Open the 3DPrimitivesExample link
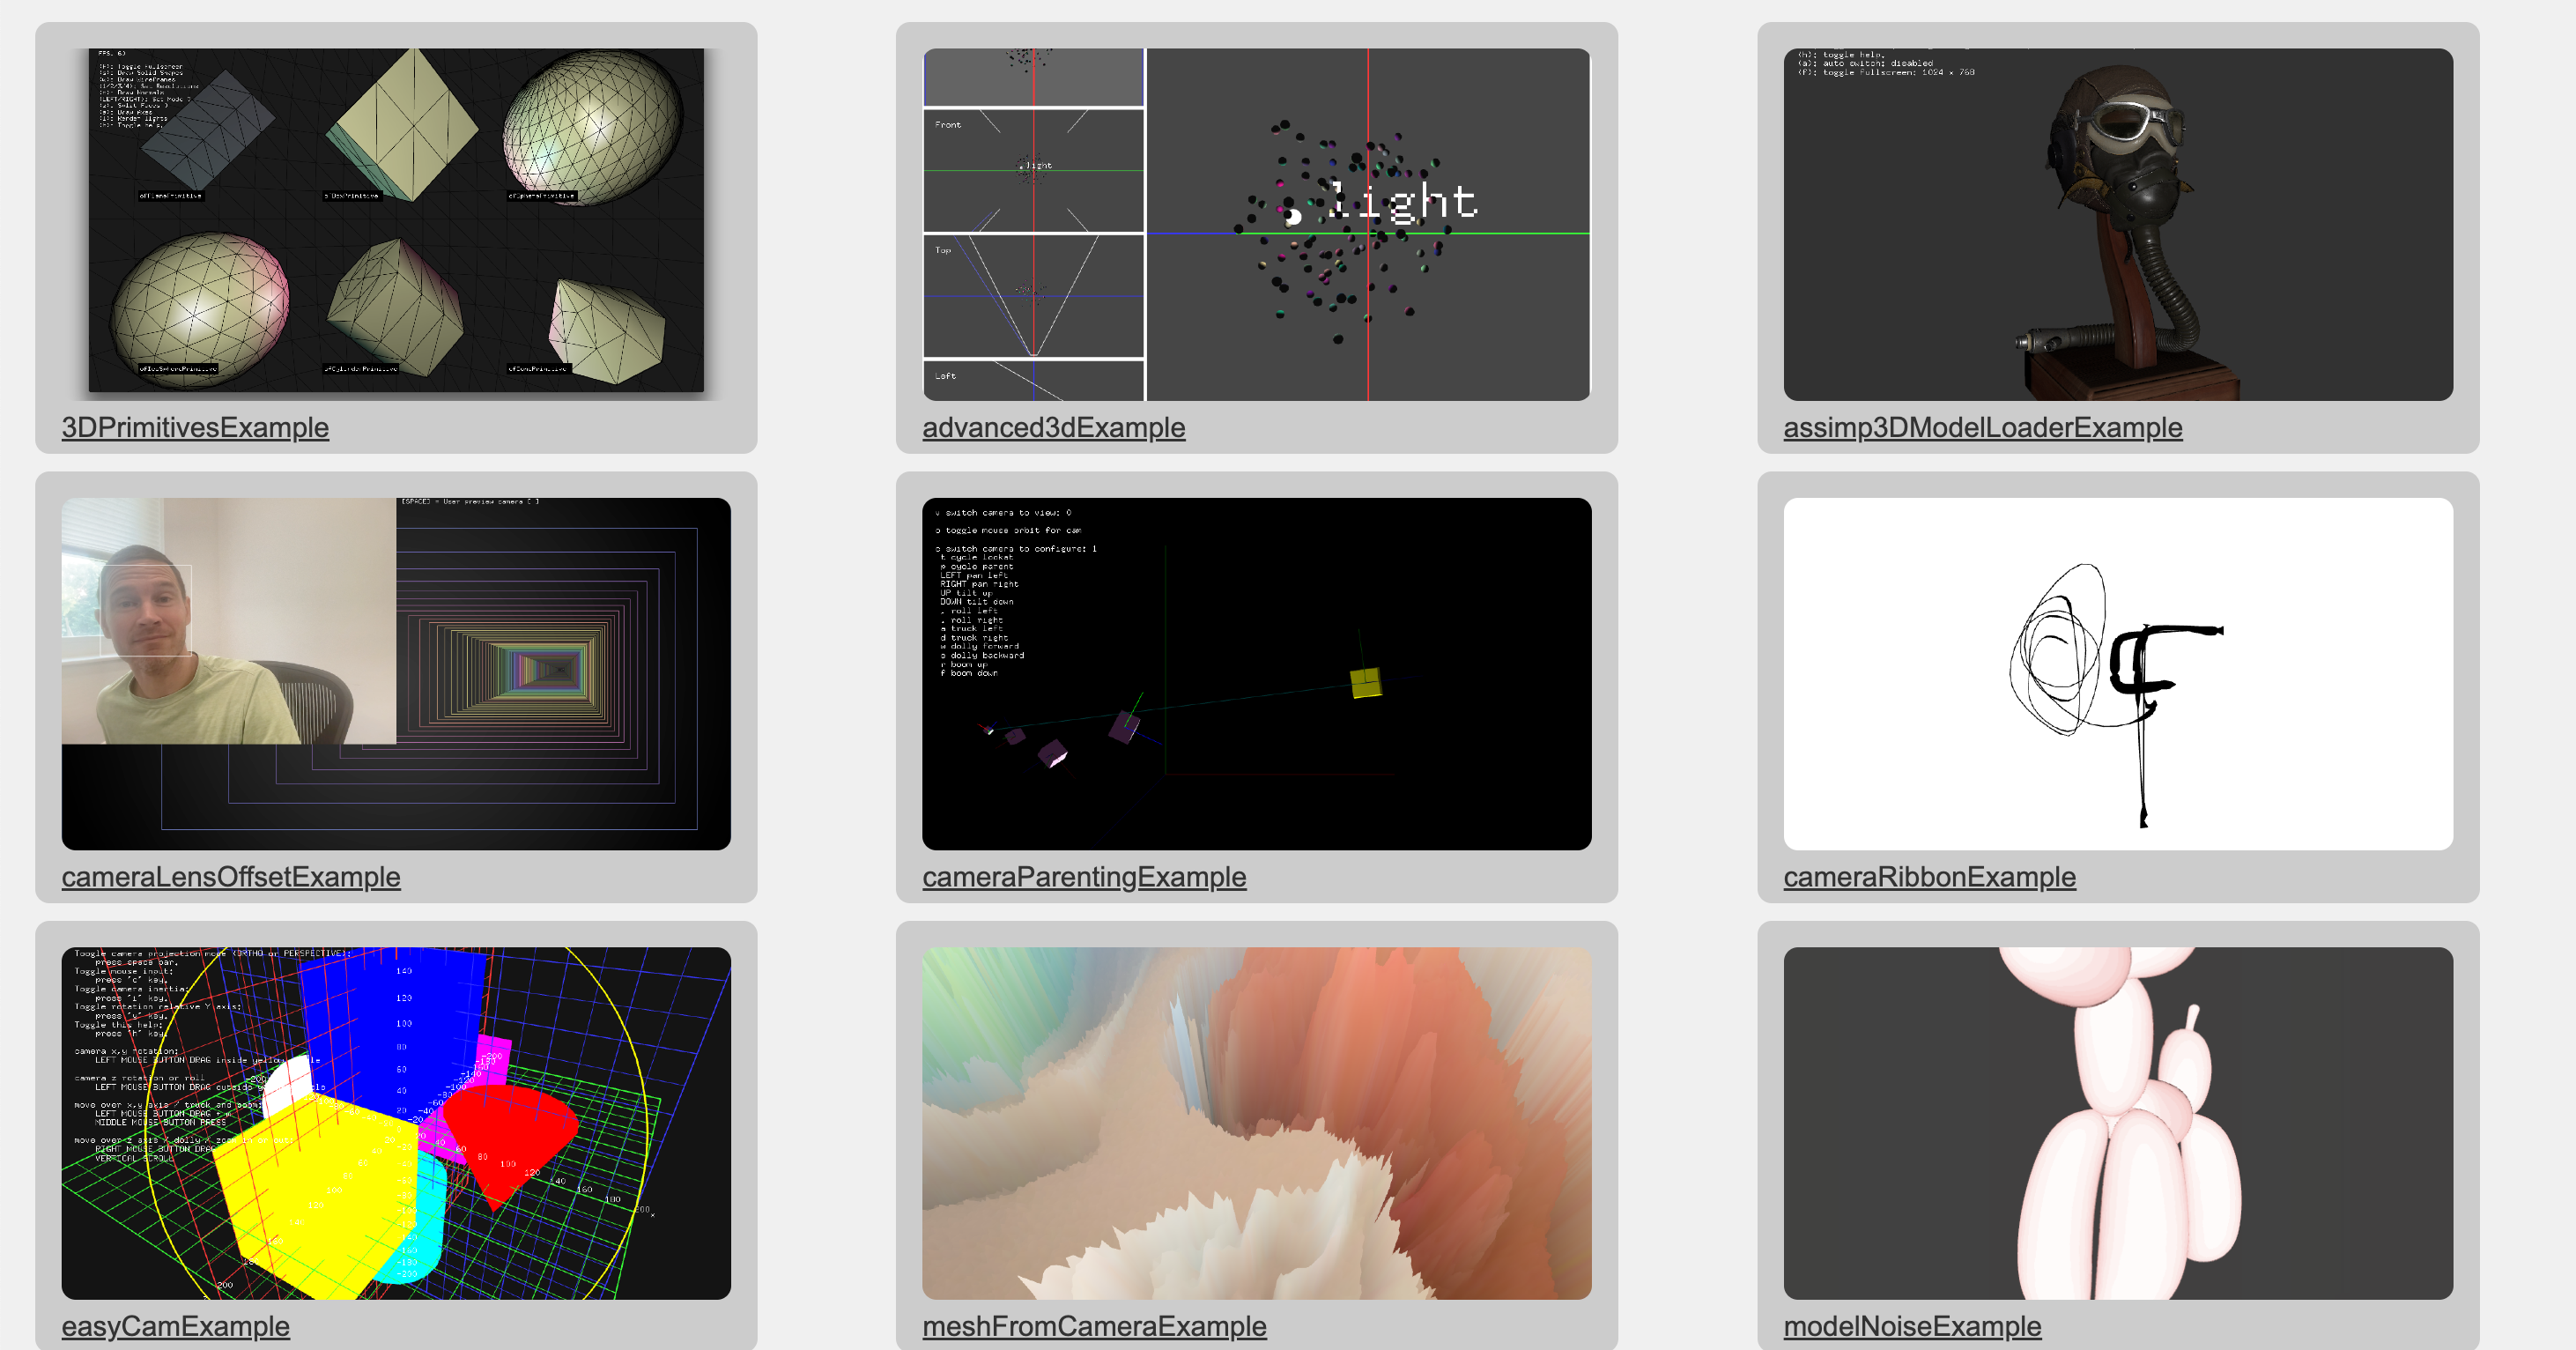 (x=195, y=427)
